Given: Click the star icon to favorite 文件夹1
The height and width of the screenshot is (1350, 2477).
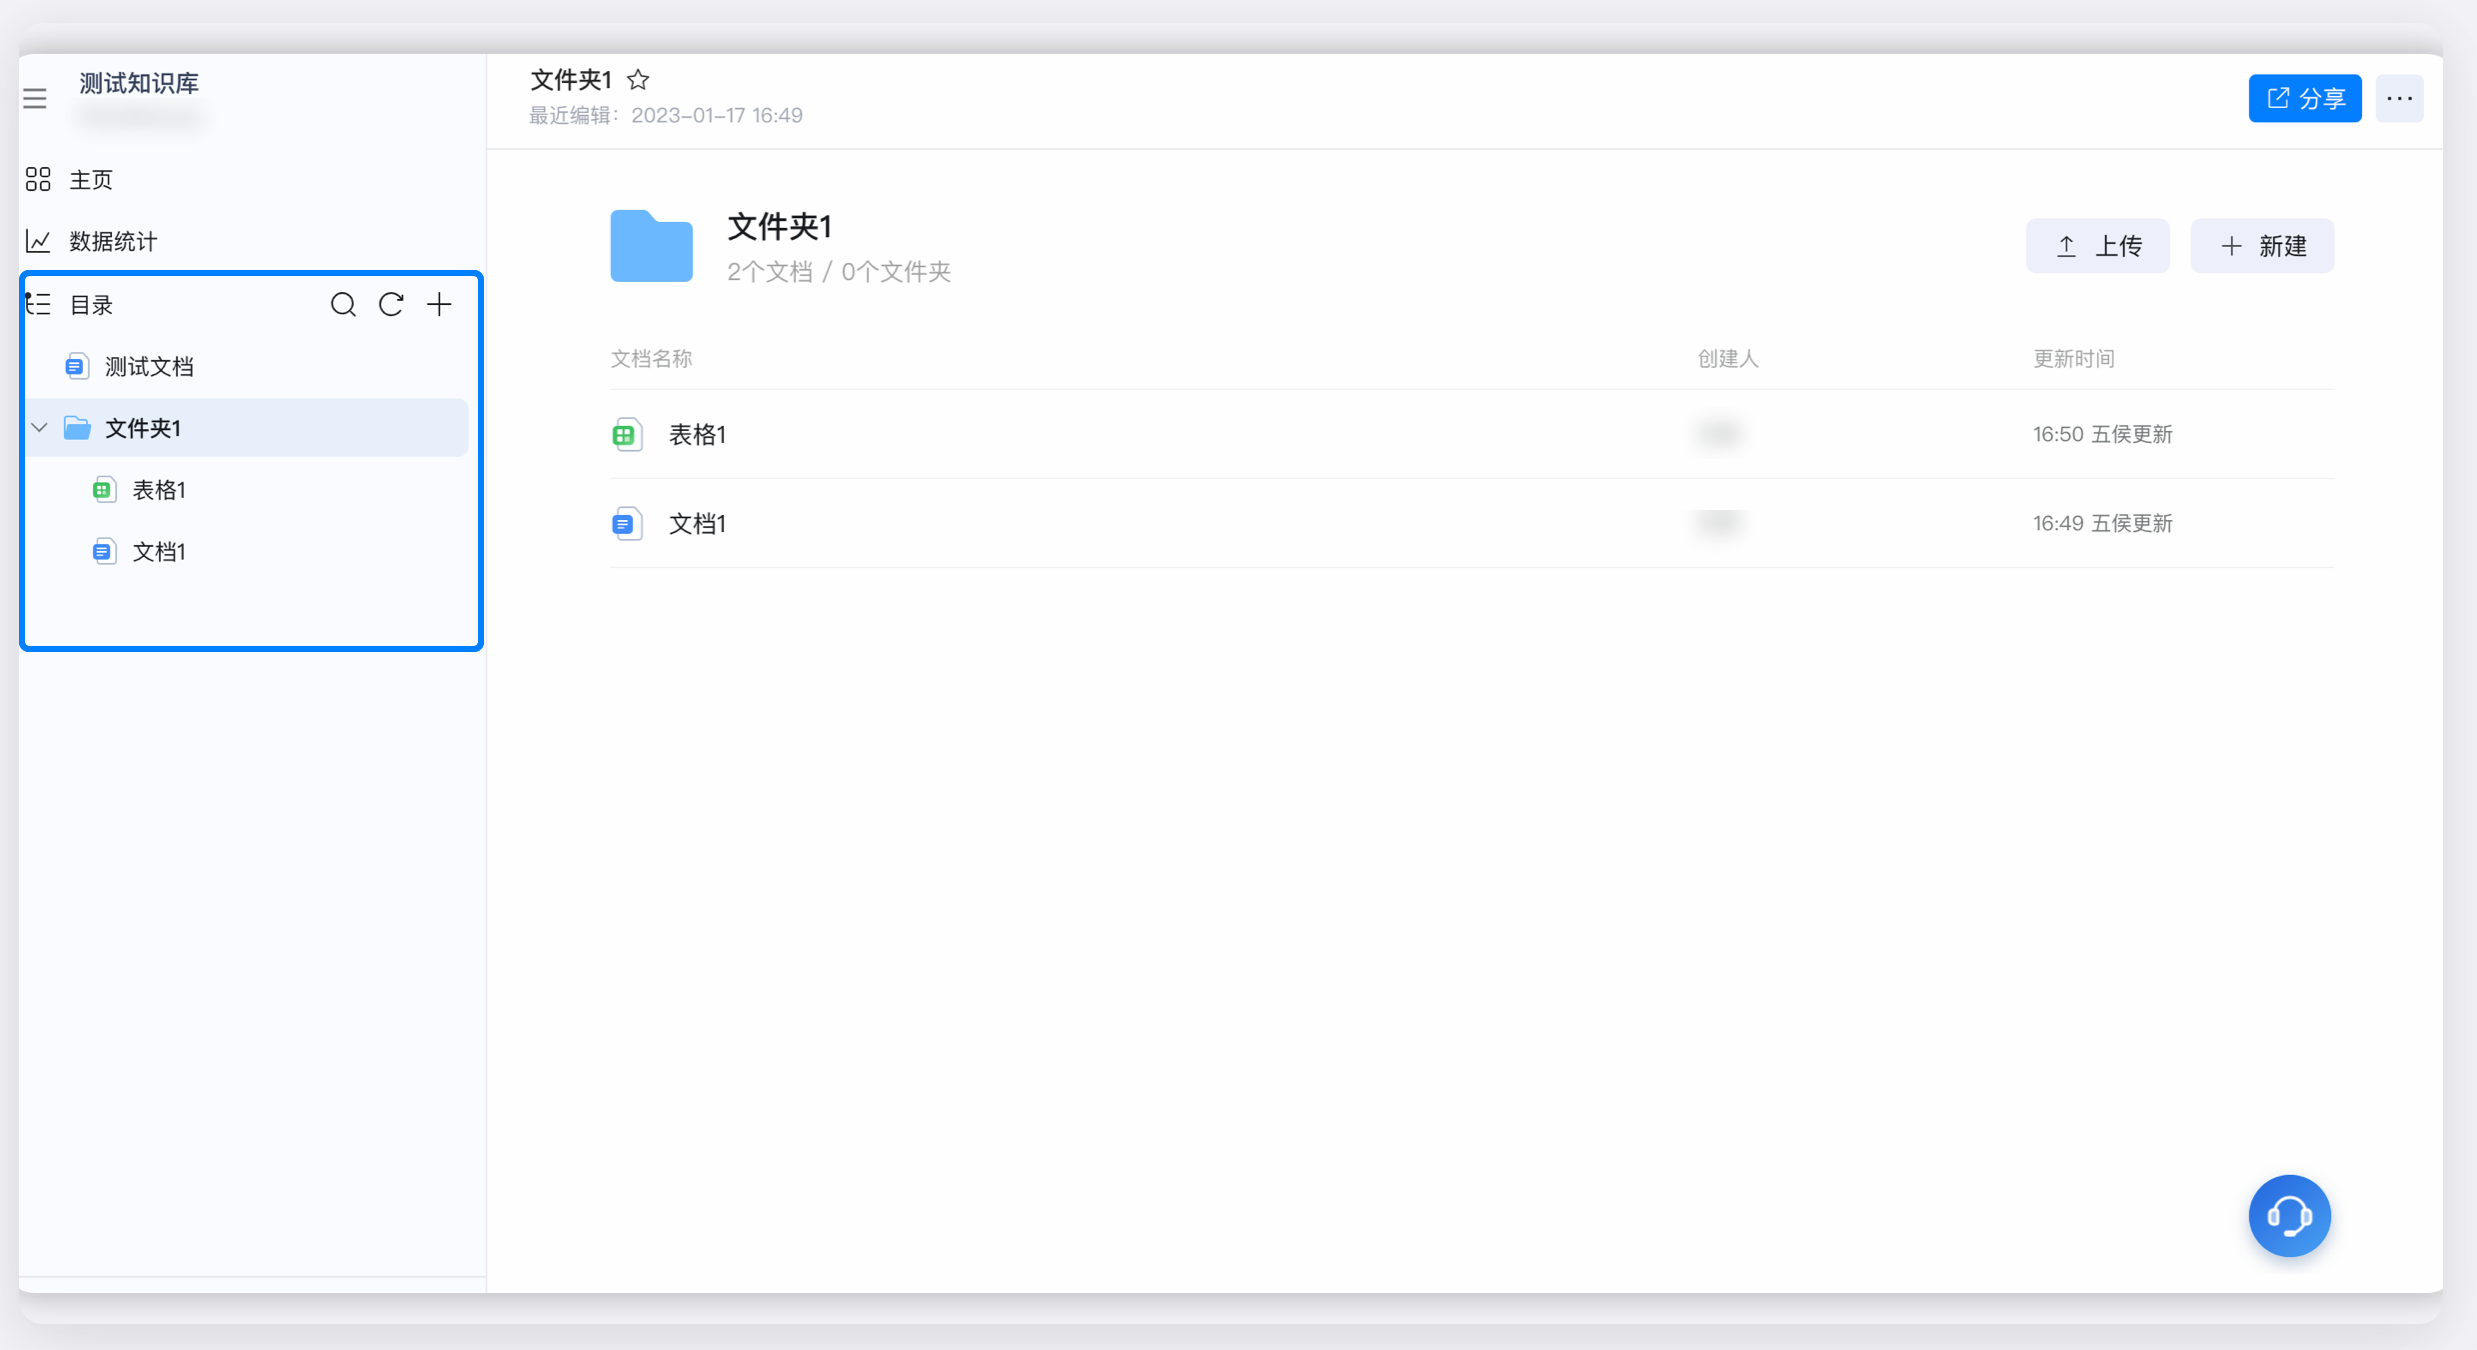Looking at the screenshot, I should pyautogui.click(x=638, y=80).
